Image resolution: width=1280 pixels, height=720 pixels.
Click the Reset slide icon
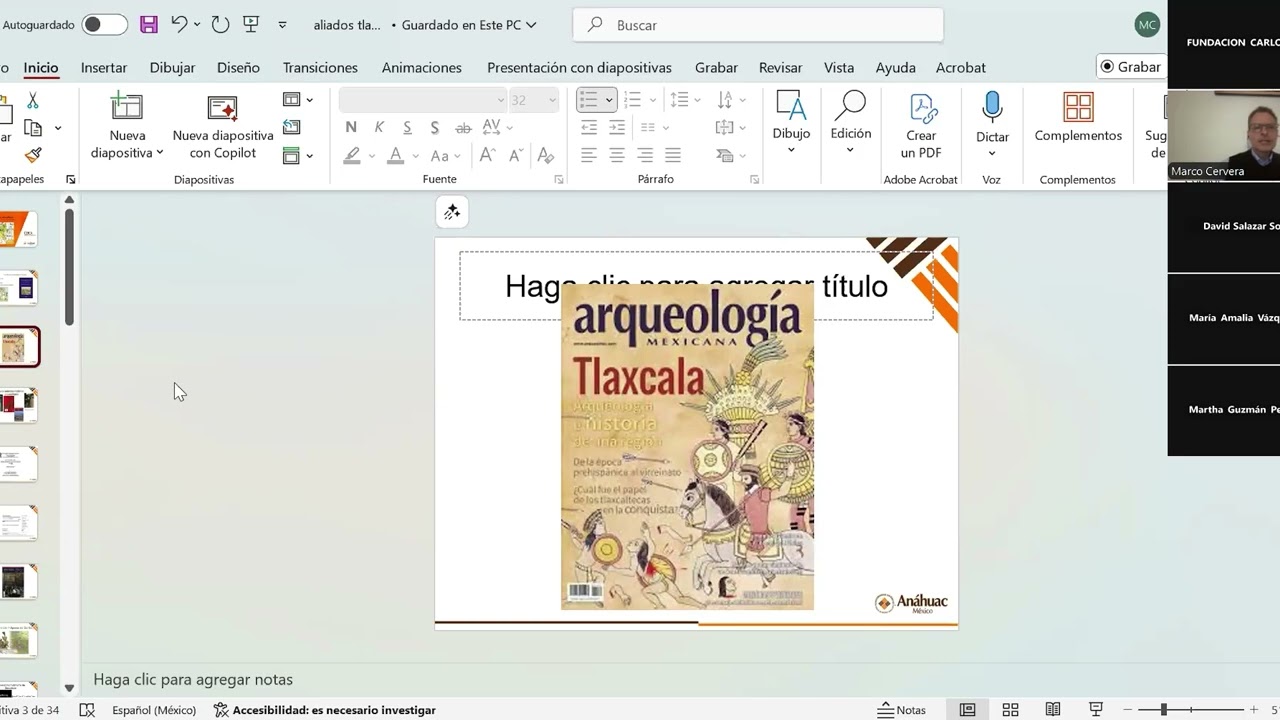coord(291,127)
